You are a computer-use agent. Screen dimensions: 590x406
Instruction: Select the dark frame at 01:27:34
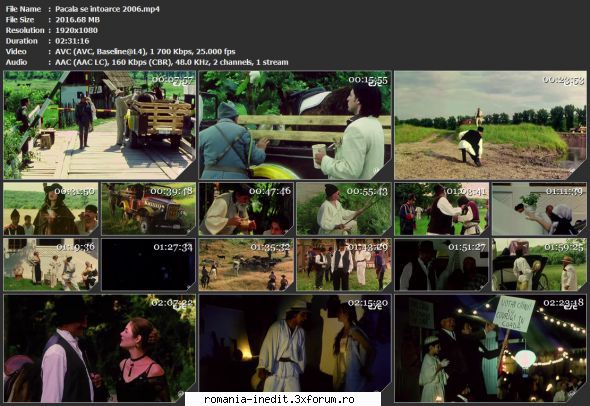pos(149,265)
